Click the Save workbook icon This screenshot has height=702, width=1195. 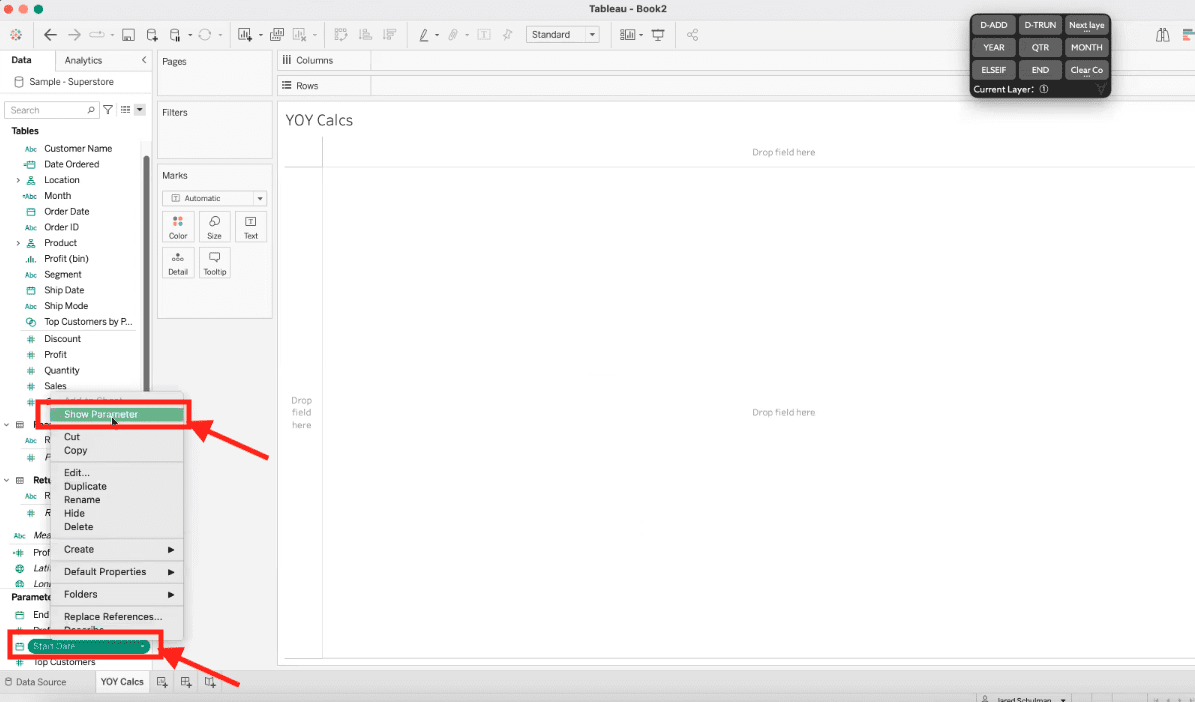click(x=128, y=33)
